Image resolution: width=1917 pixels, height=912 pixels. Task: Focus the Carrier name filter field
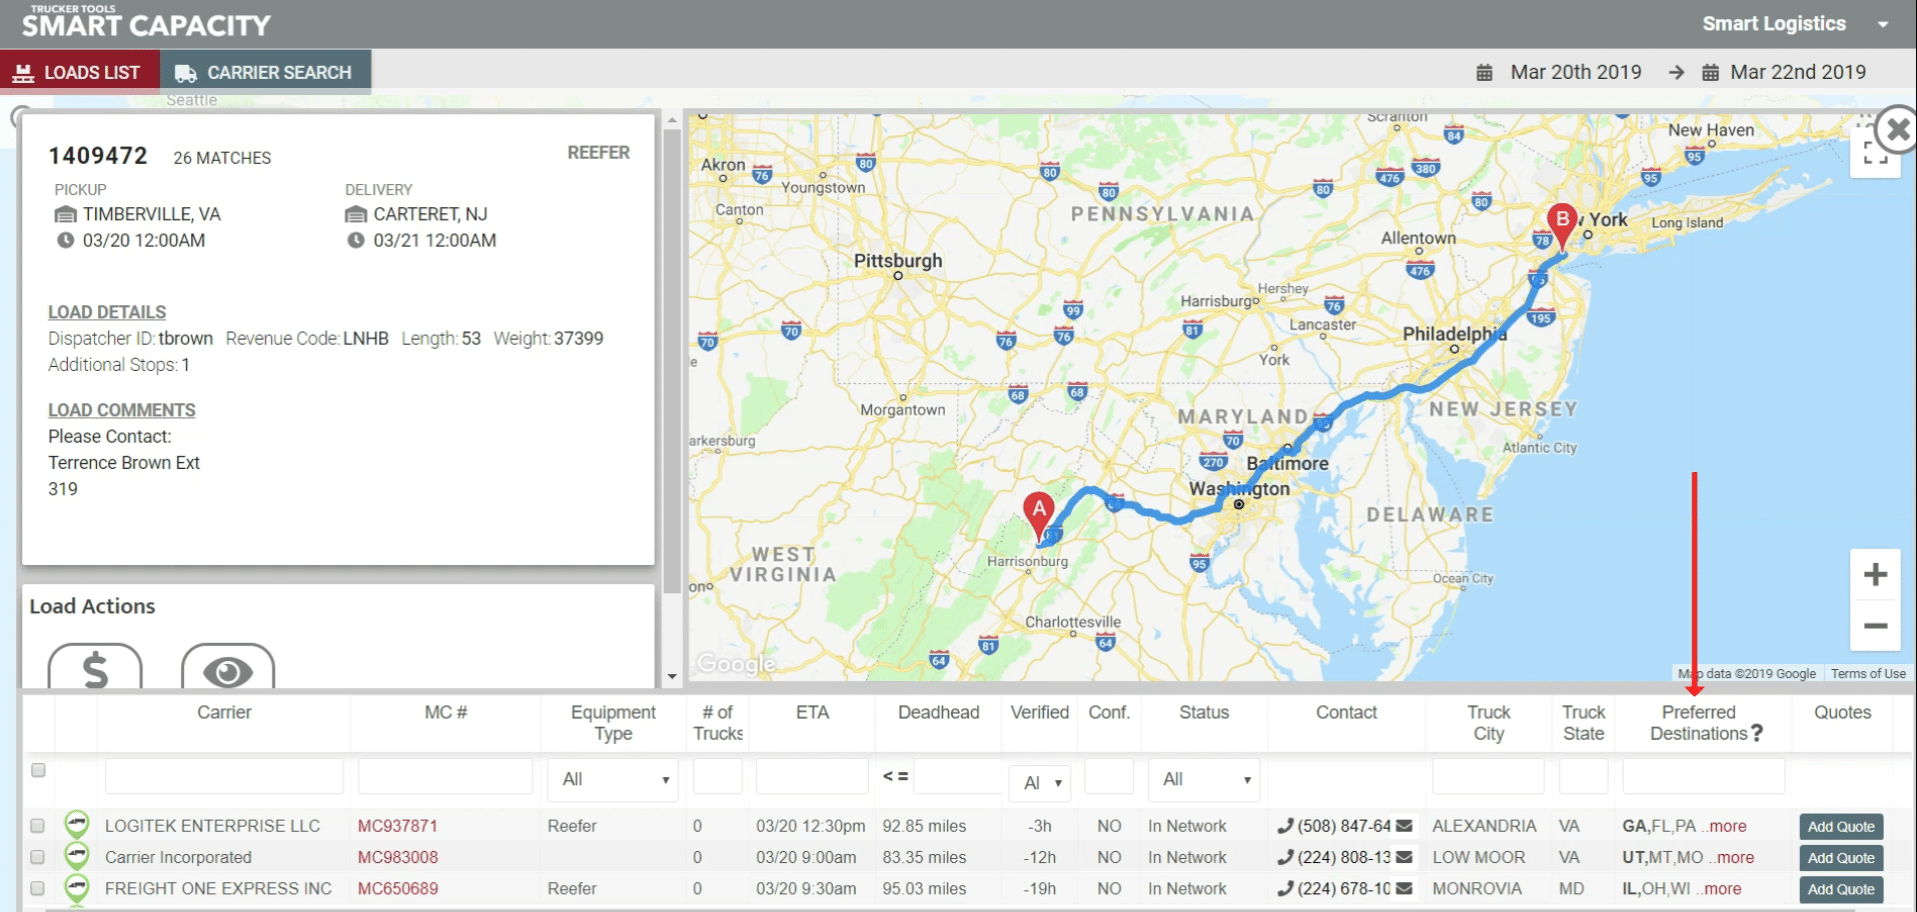224,777
